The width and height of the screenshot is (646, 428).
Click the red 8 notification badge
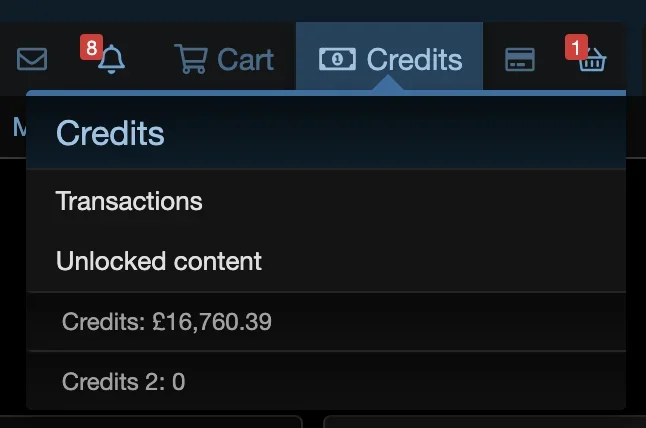tap(91, 47)
